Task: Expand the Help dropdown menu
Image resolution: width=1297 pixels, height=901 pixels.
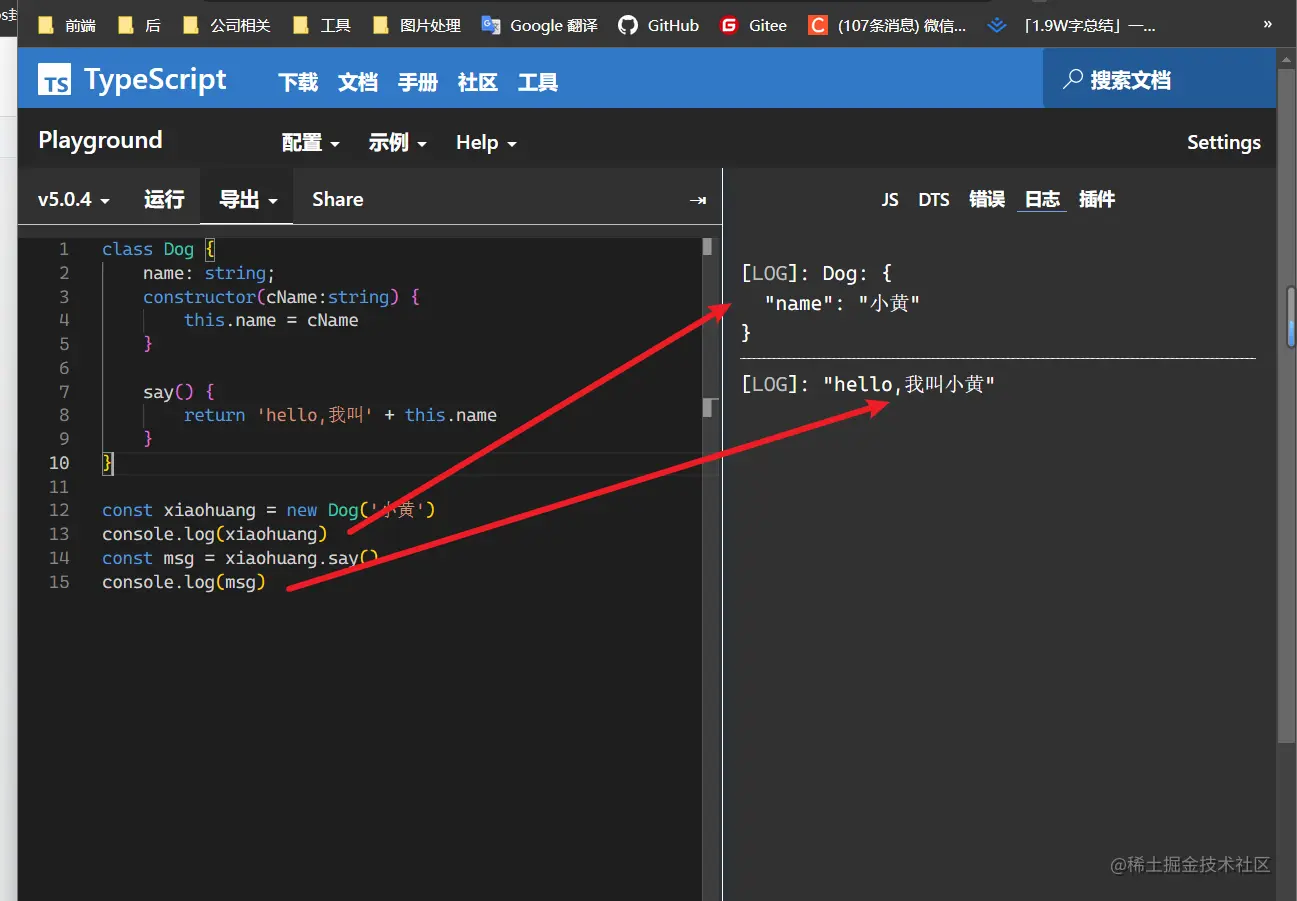Action: pyautogui.click(x=486, y=143)
